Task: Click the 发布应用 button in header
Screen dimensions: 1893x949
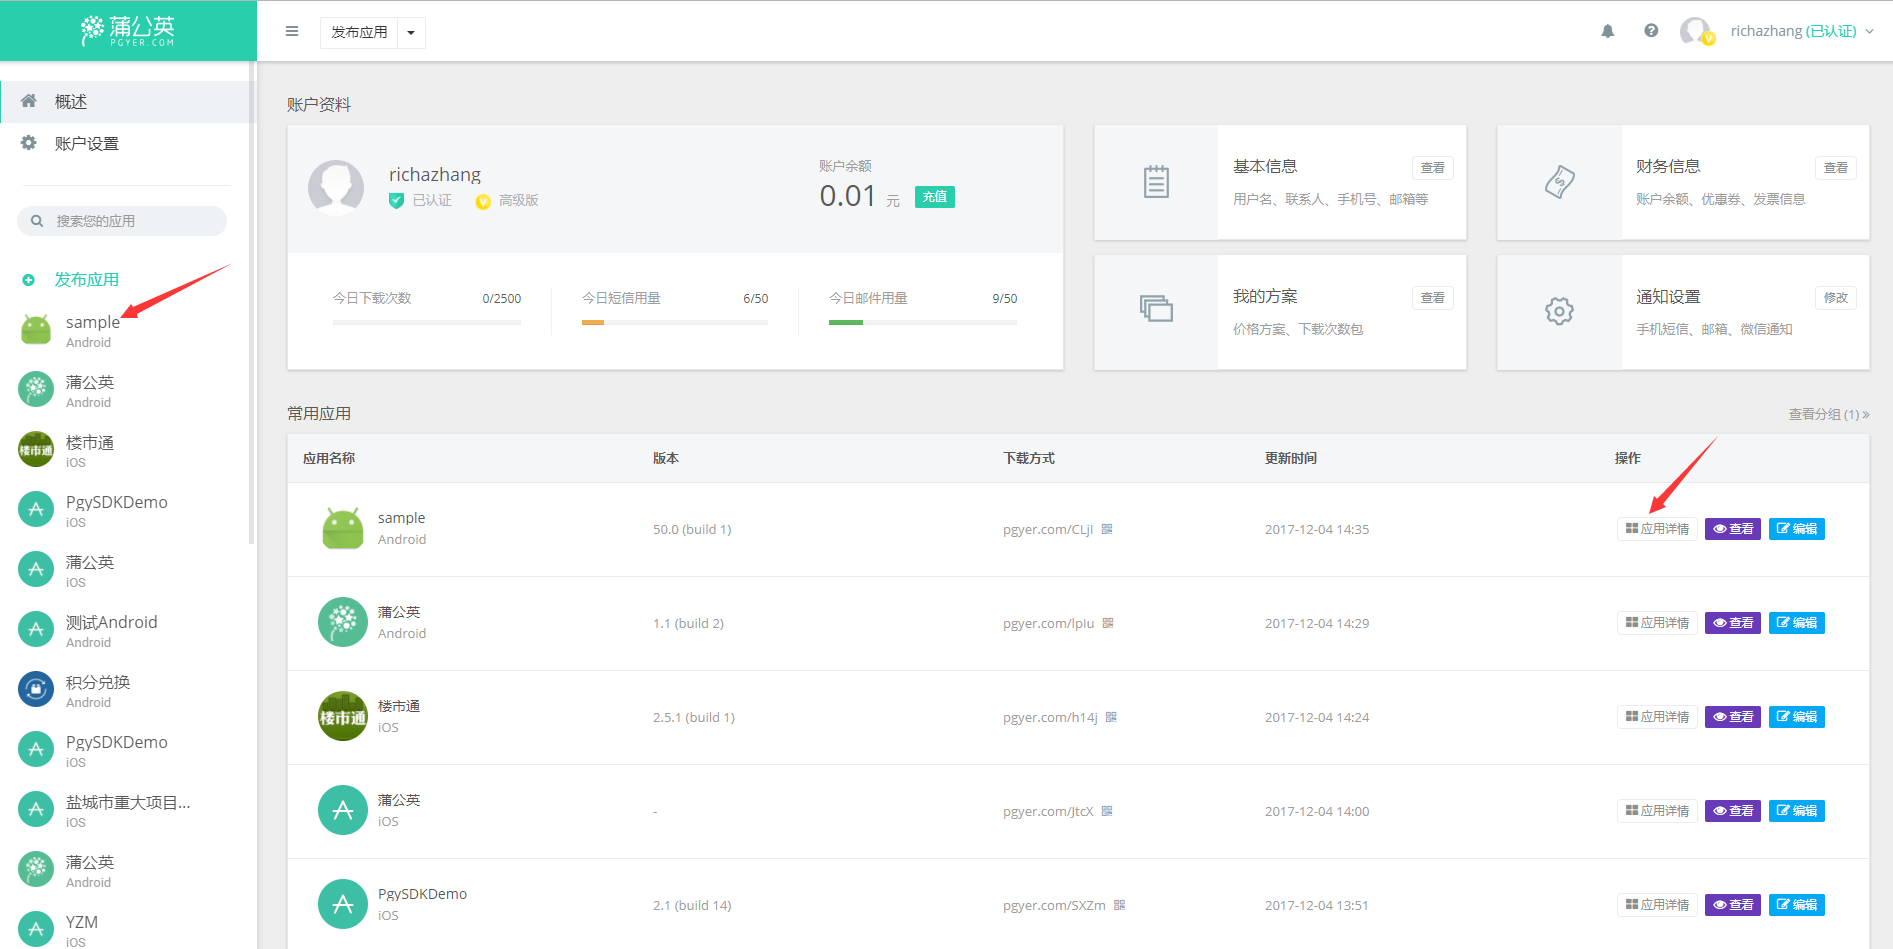Action: [x=359, y=32]
